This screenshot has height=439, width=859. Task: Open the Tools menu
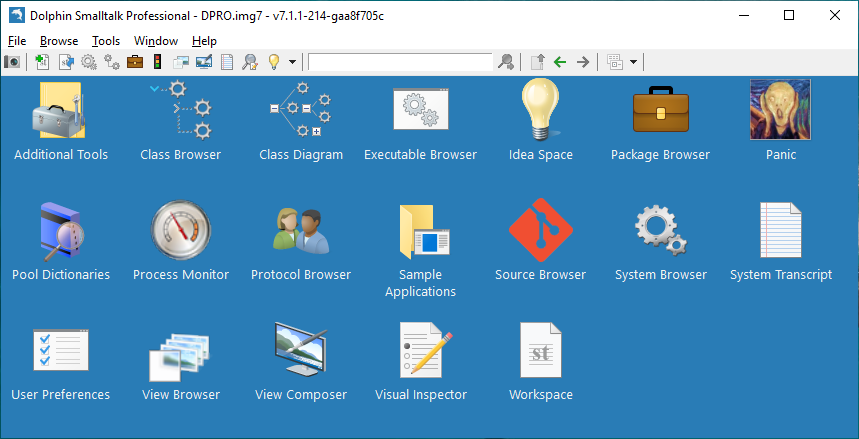point(106,41)
